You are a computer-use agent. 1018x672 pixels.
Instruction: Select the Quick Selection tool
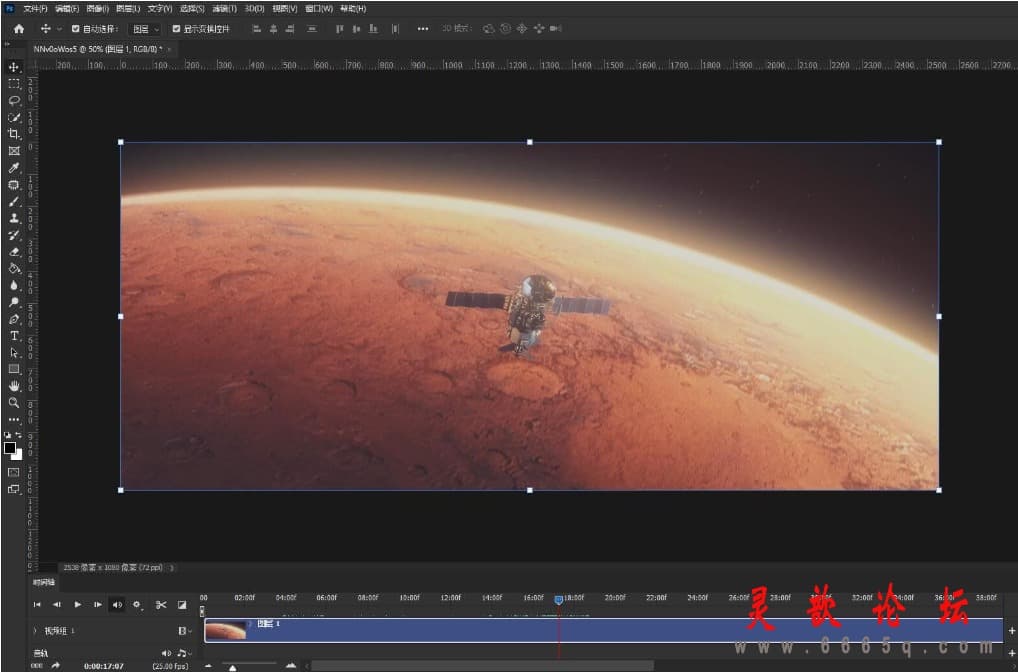pos(14,118)
